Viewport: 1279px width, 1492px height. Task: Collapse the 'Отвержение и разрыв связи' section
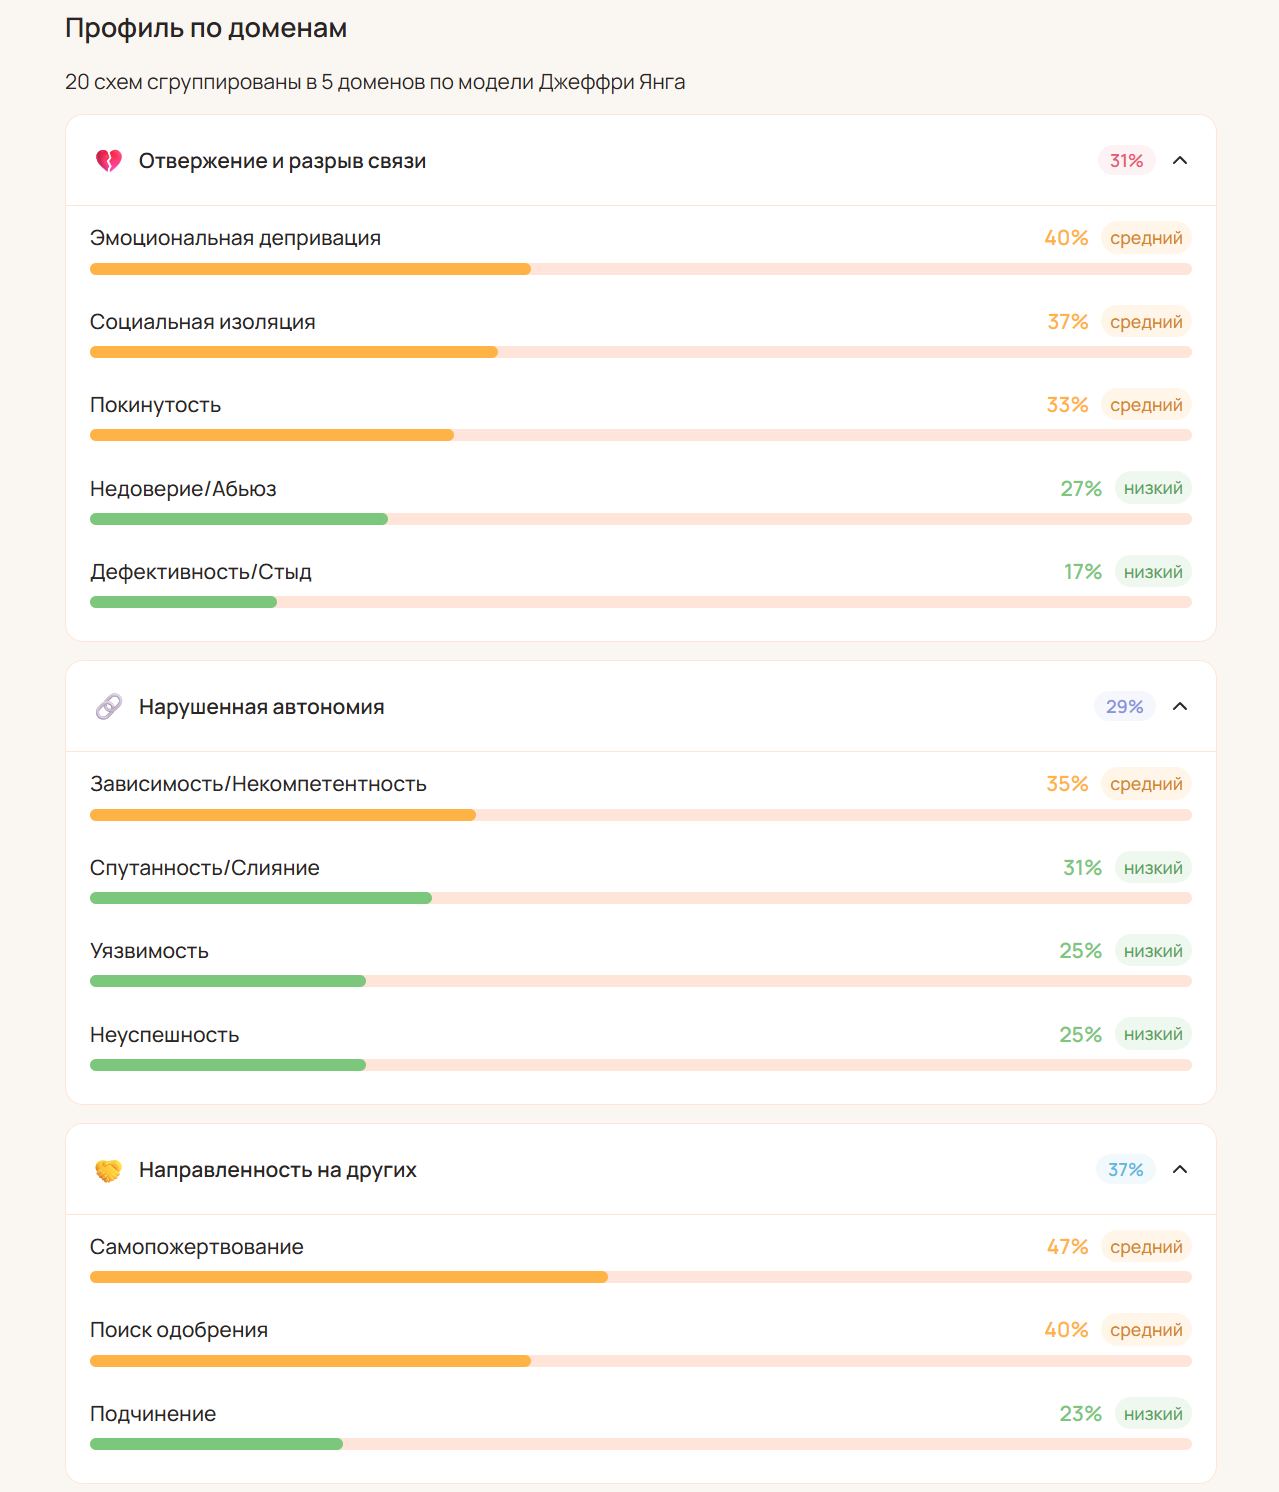click(1181, 160)
